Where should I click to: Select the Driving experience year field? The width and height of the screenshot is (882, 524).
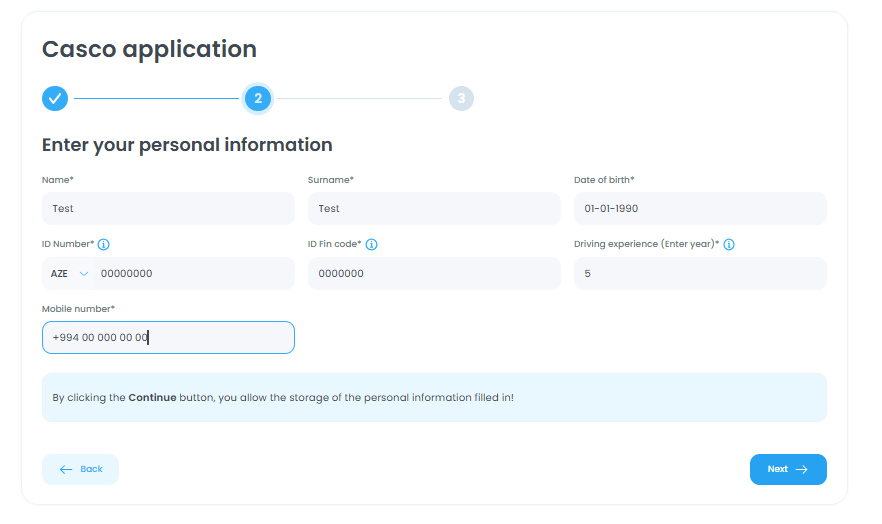pos(700,274)
